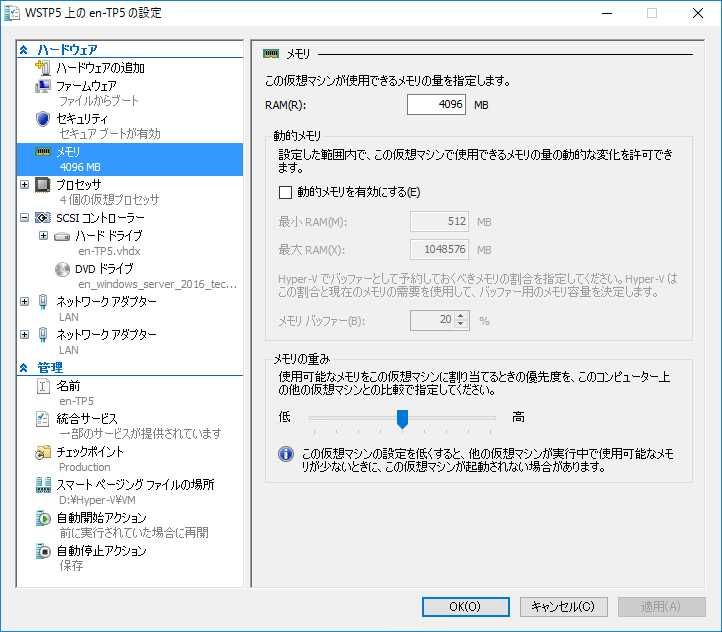Viewport: 722px width, 632px height.
Task: Select the SCSI コントローラー icon
Action: pyautogui.click(x=43, y=218)
